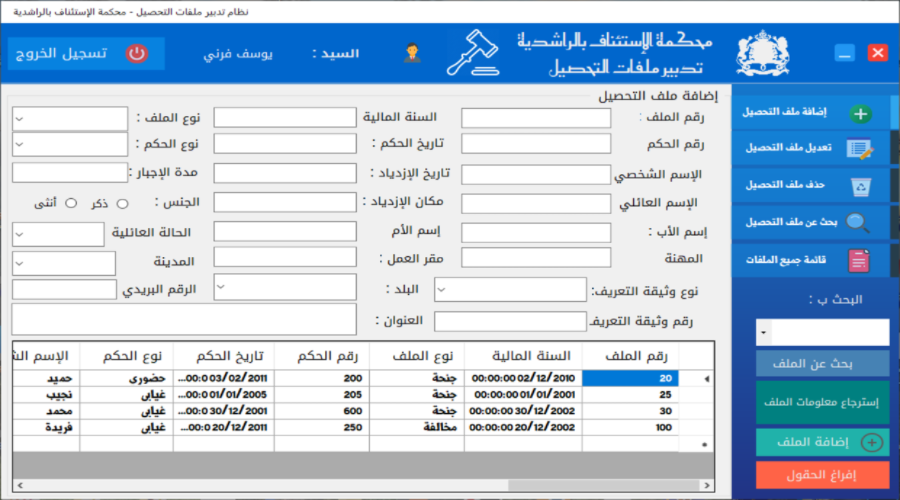Viewport: 900px width, 500px height.
Task: Click the إسترجاع معلومات الملف button
Action: (822, 403)
